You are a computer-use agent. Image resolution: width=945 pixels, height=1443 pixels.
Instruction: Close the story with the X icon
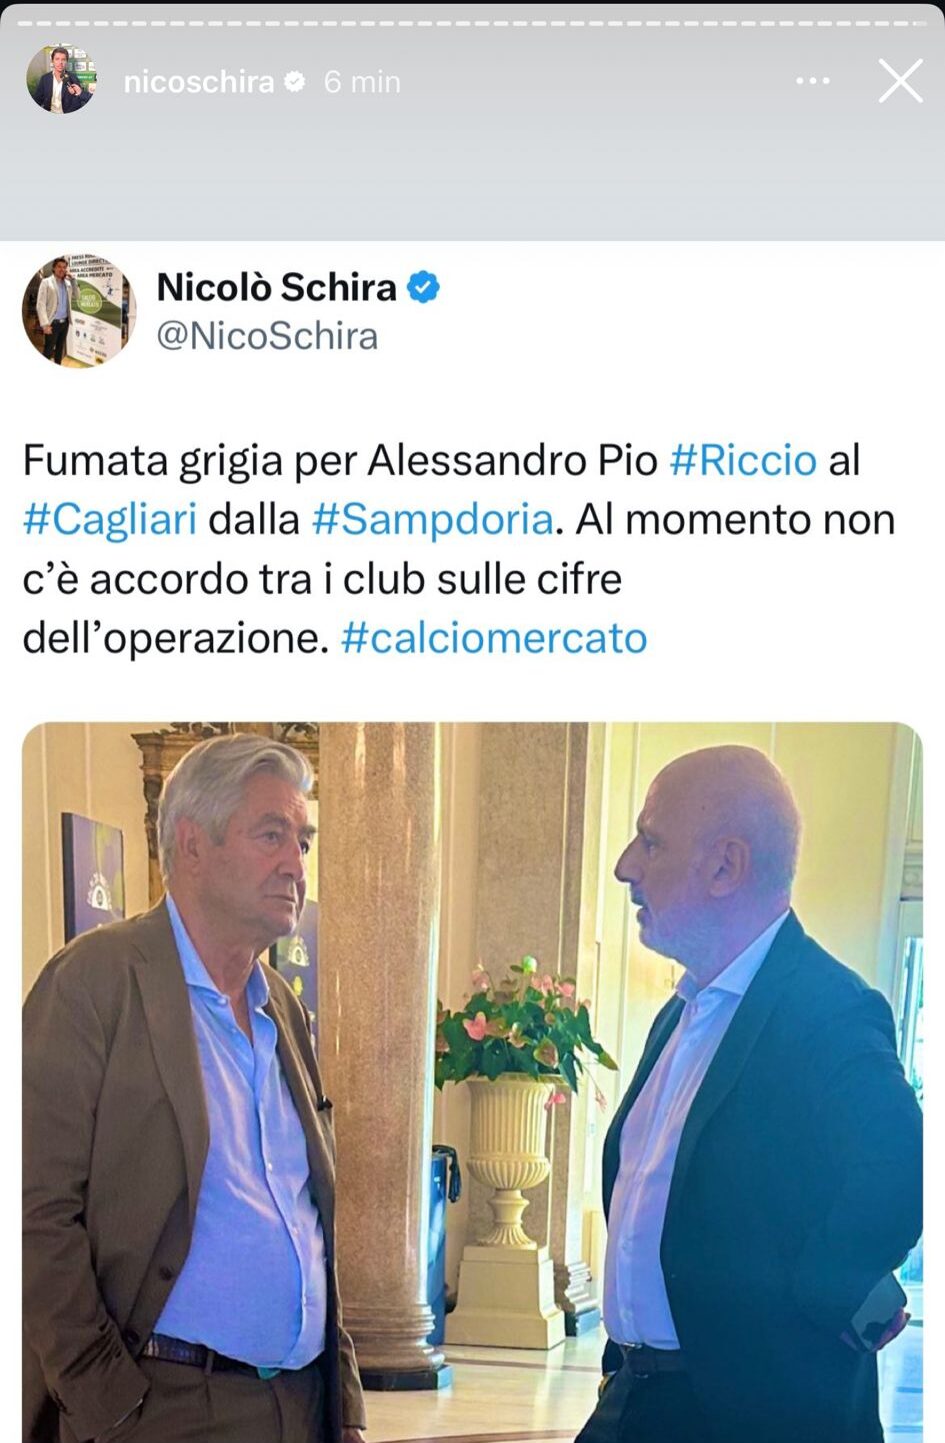(900, 81)
